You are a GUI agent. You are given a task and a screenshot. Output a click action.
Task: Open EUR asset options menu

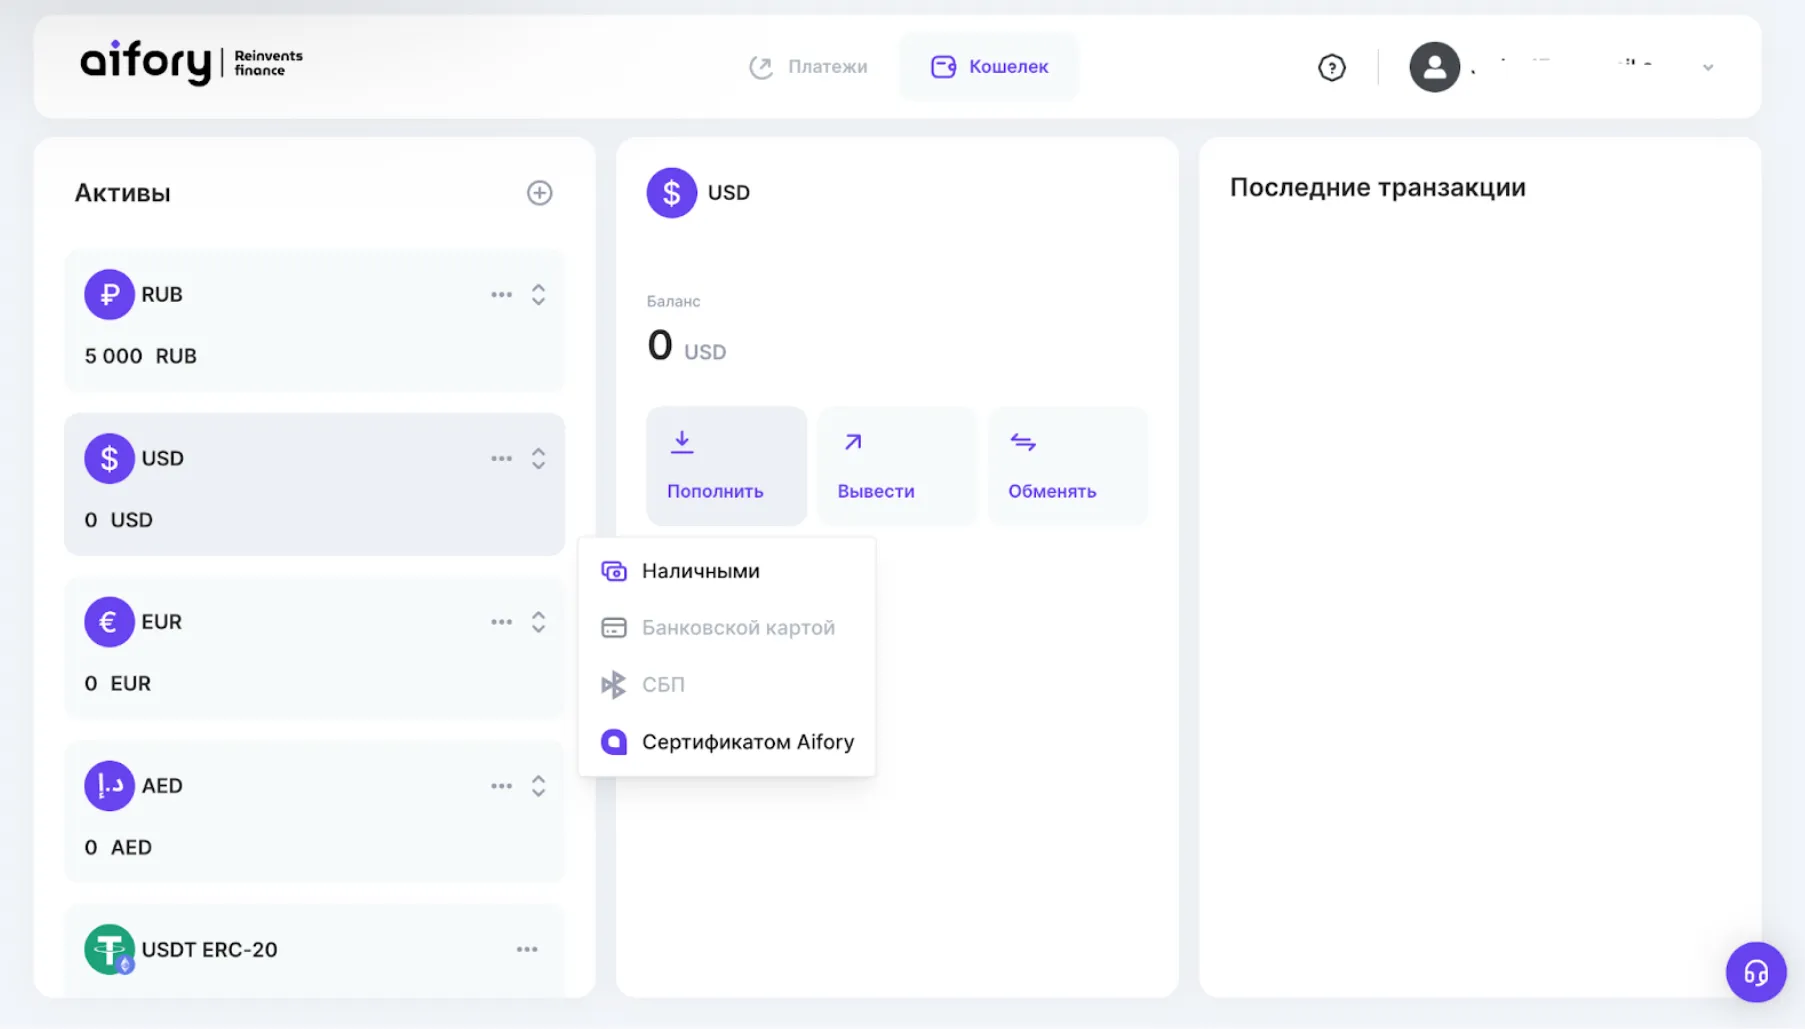(x=501, y=622)
